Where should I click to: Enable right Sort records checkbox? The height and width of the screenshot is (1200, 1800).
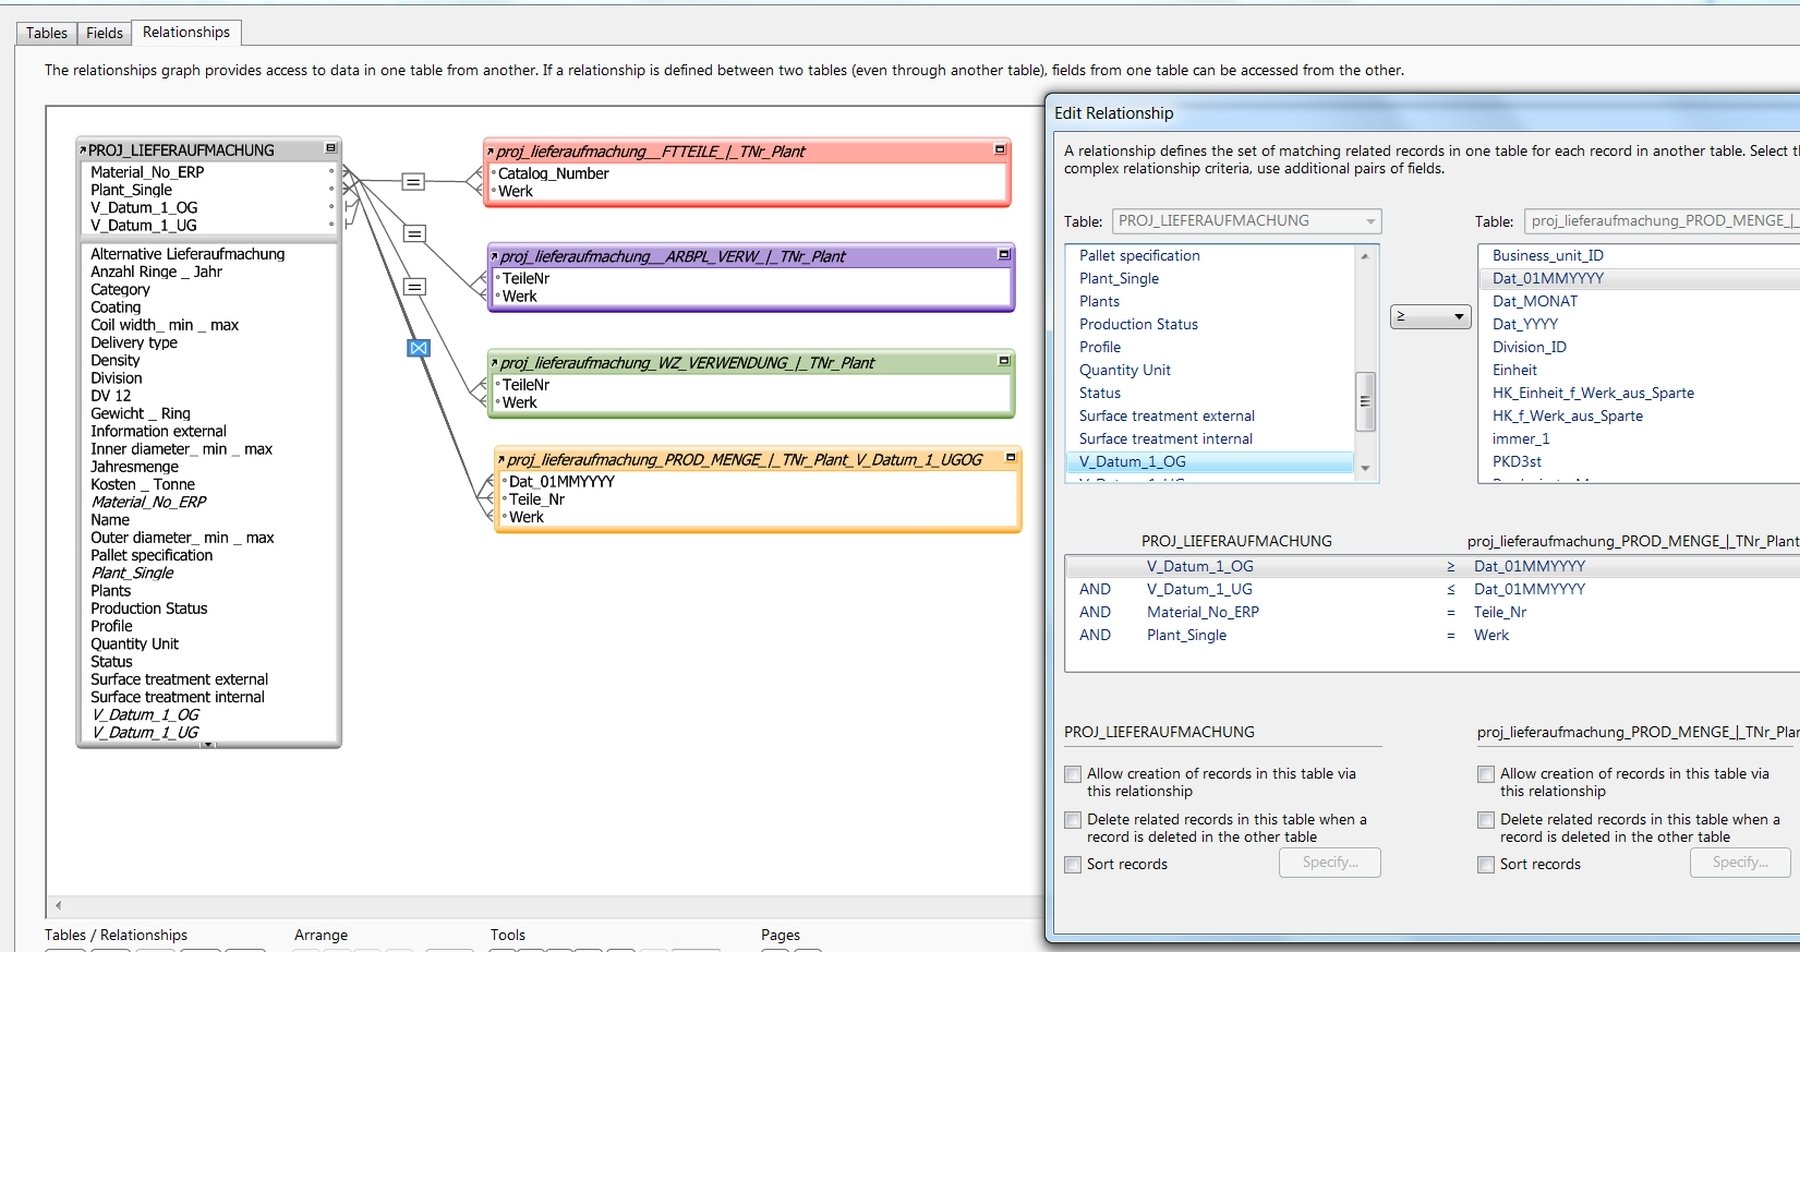pyautogui.click(x=1486, y=865)
